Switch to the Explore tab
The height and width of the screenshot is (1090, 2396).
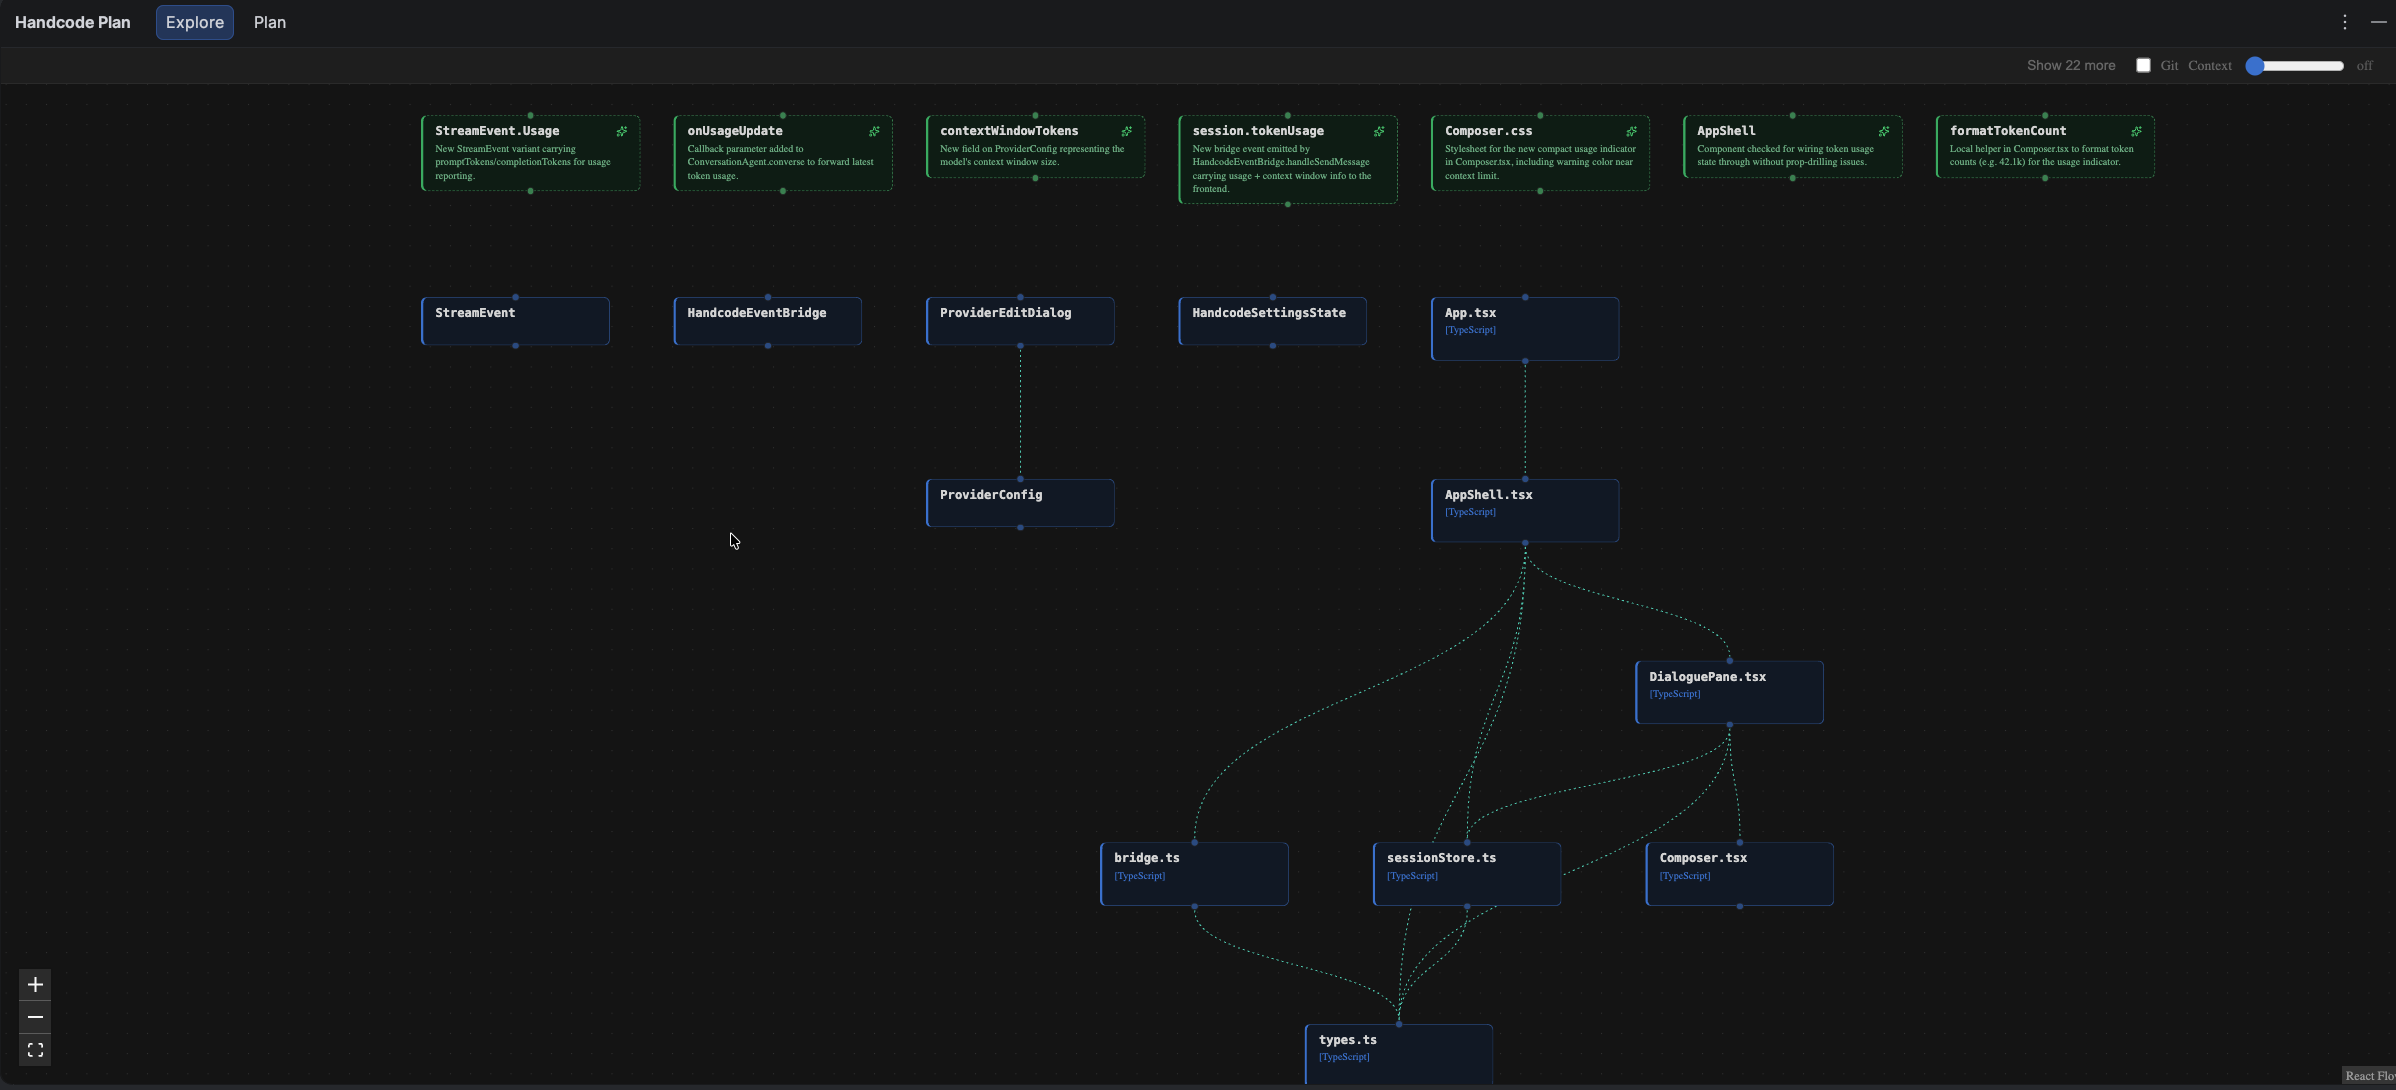195,22
